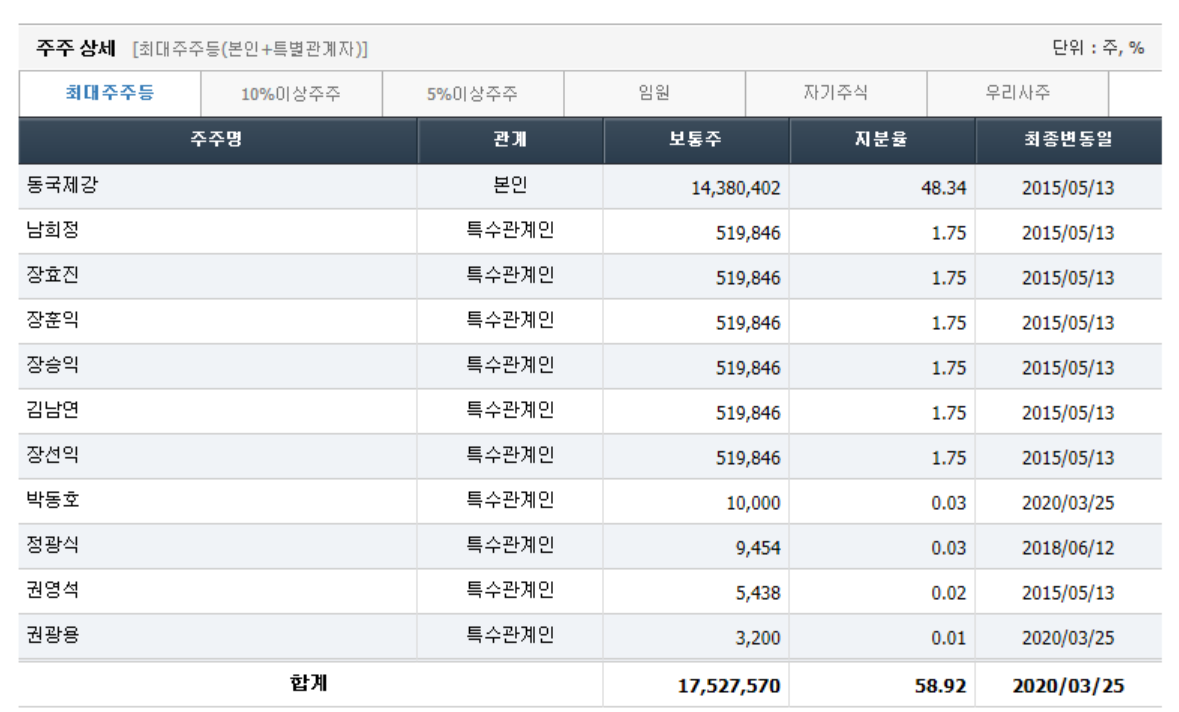Switch to the 최대주주등 tab

click(110, 93)
